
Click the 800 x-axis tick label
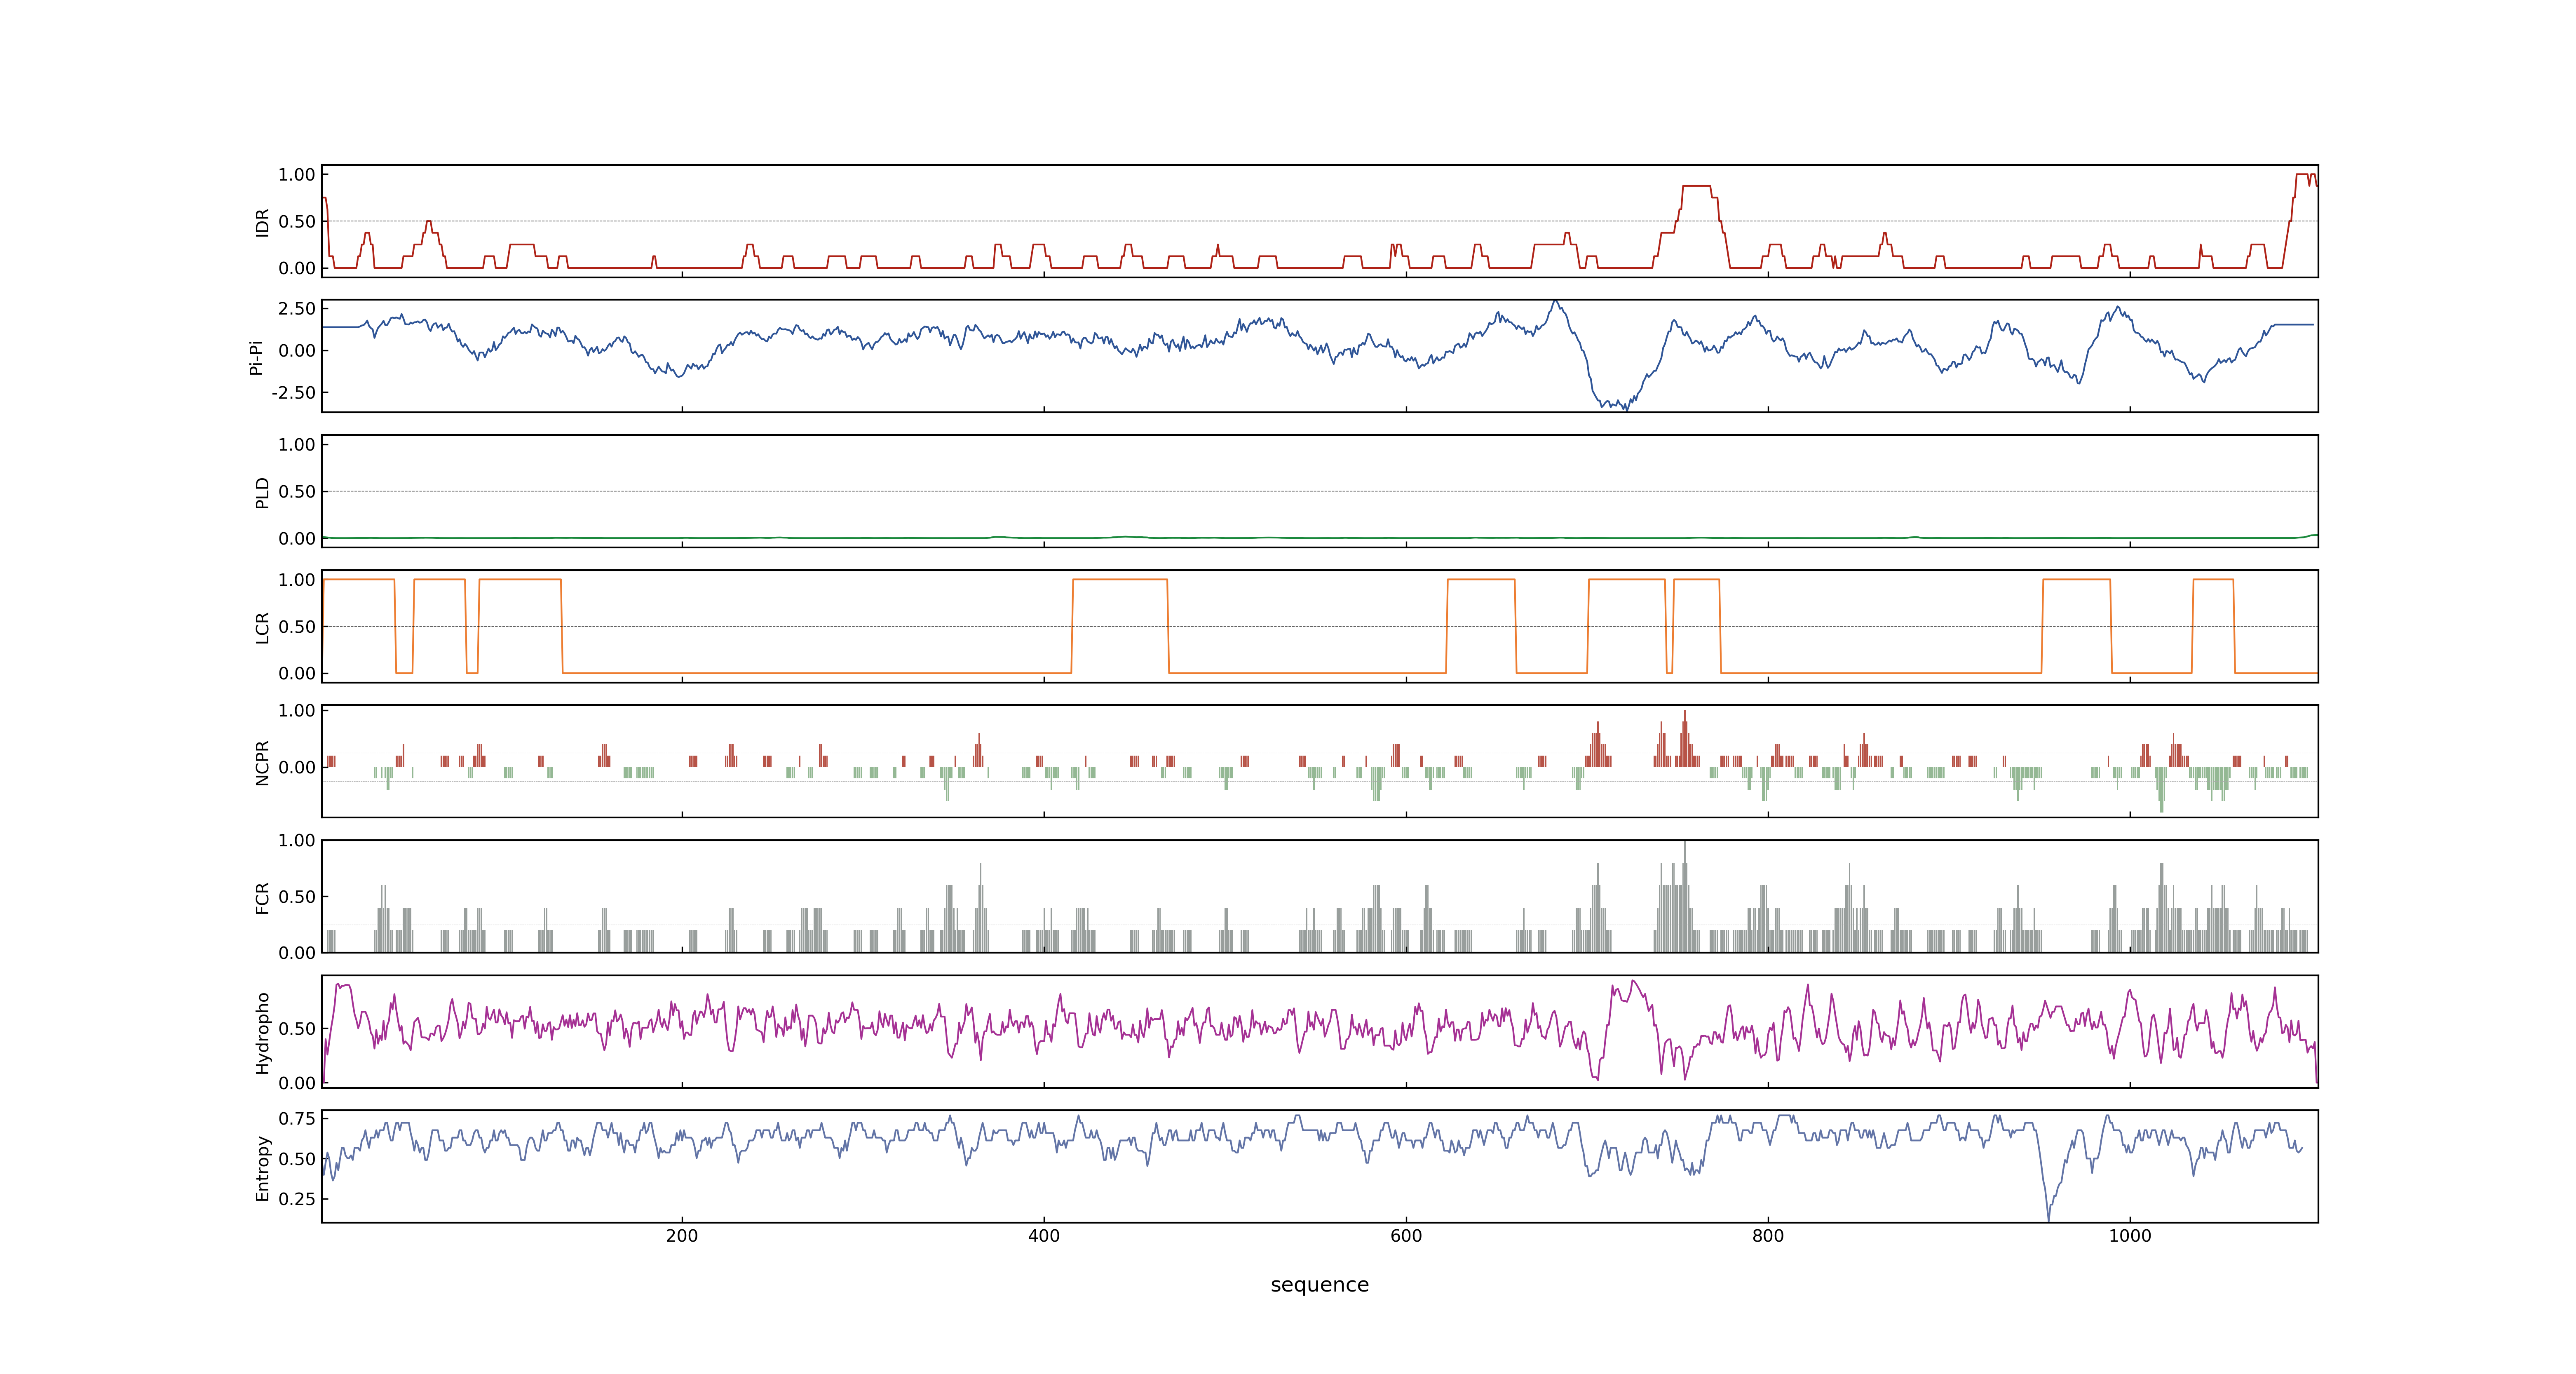point(1768,1236)
